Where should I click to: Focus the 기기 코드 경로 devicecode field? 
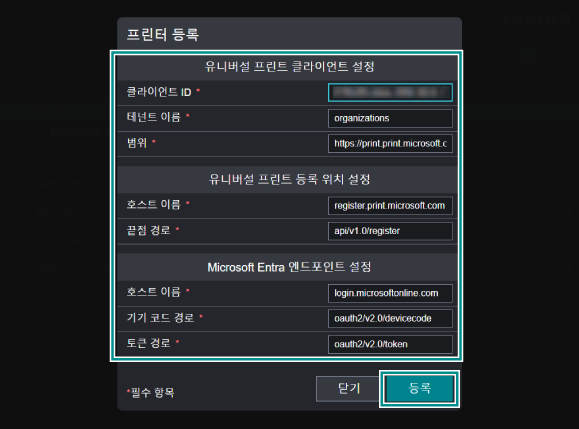[390, 319]
